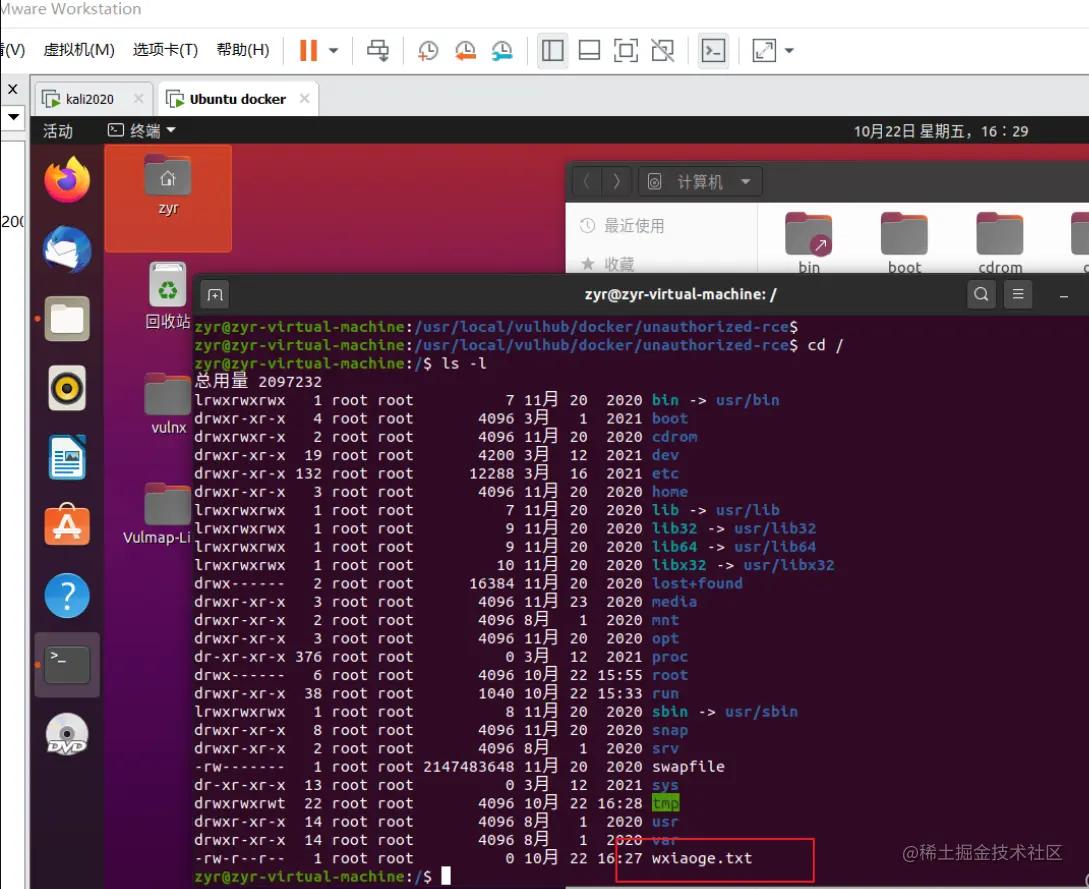Open the snapshot manager icon
The height and width of the screenshot is (889, 1089).
coord(501,50)
